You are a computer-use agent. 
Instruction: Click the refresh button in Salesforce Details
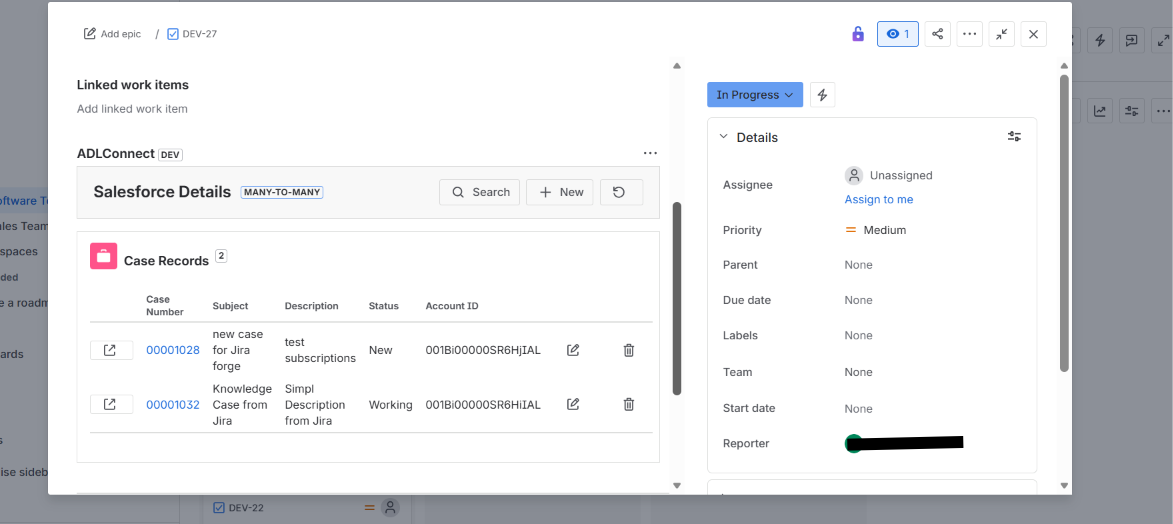tap(622, 192)
